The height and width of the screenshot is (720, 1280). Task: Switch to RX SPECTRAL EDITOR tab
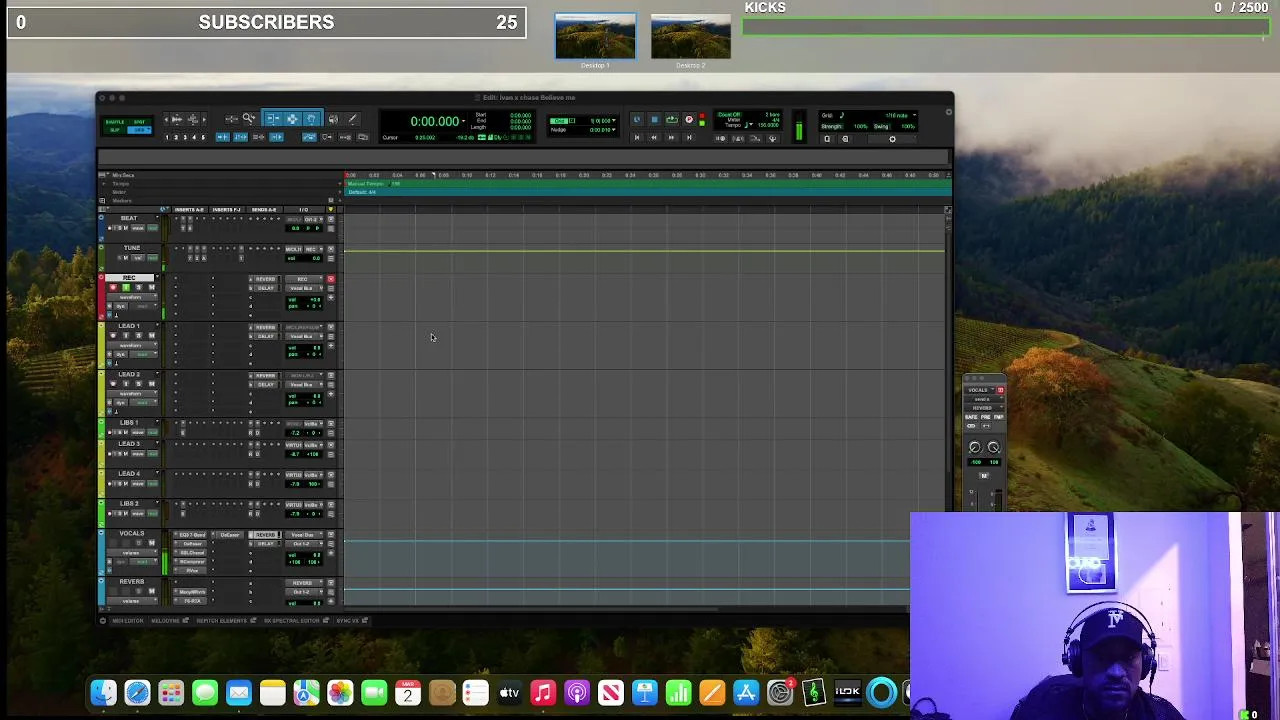[x=292, y=621]
